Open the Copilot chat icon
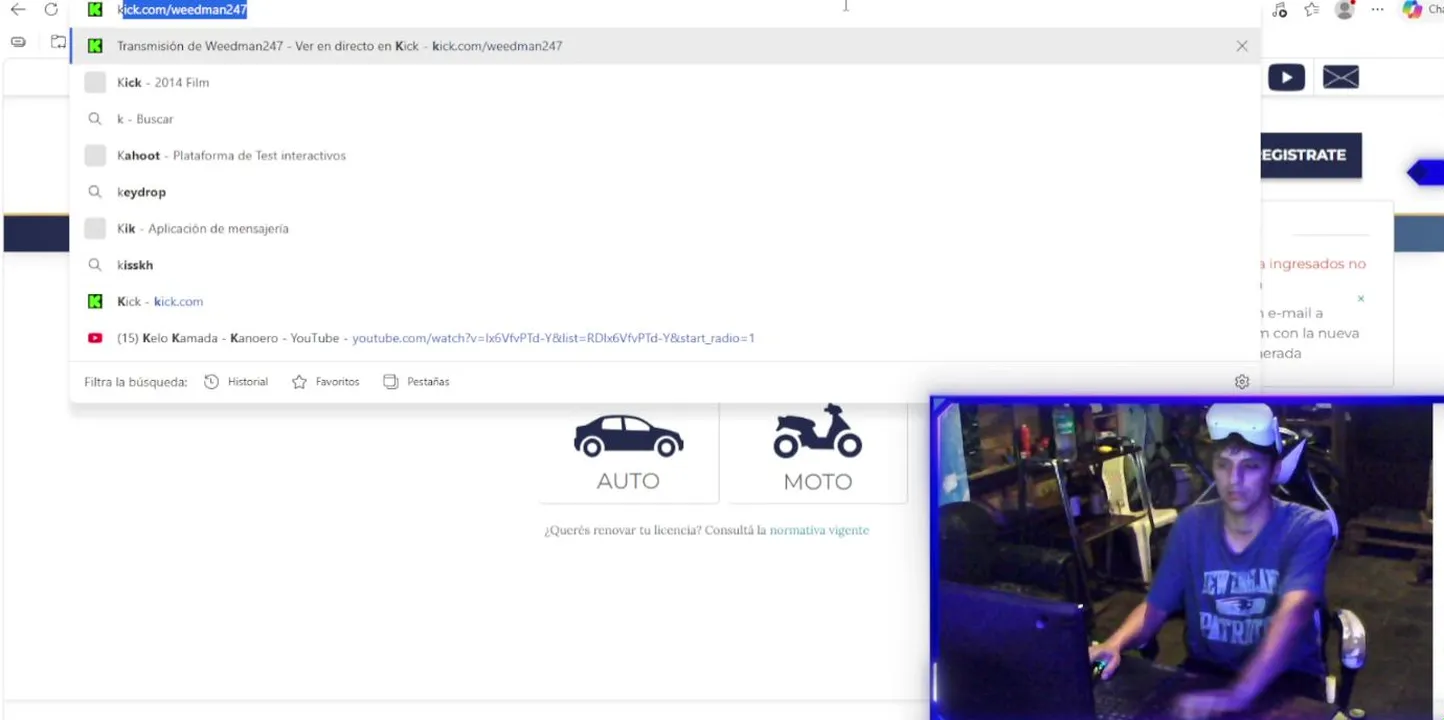1444x720 pixels. (1412, 10)
